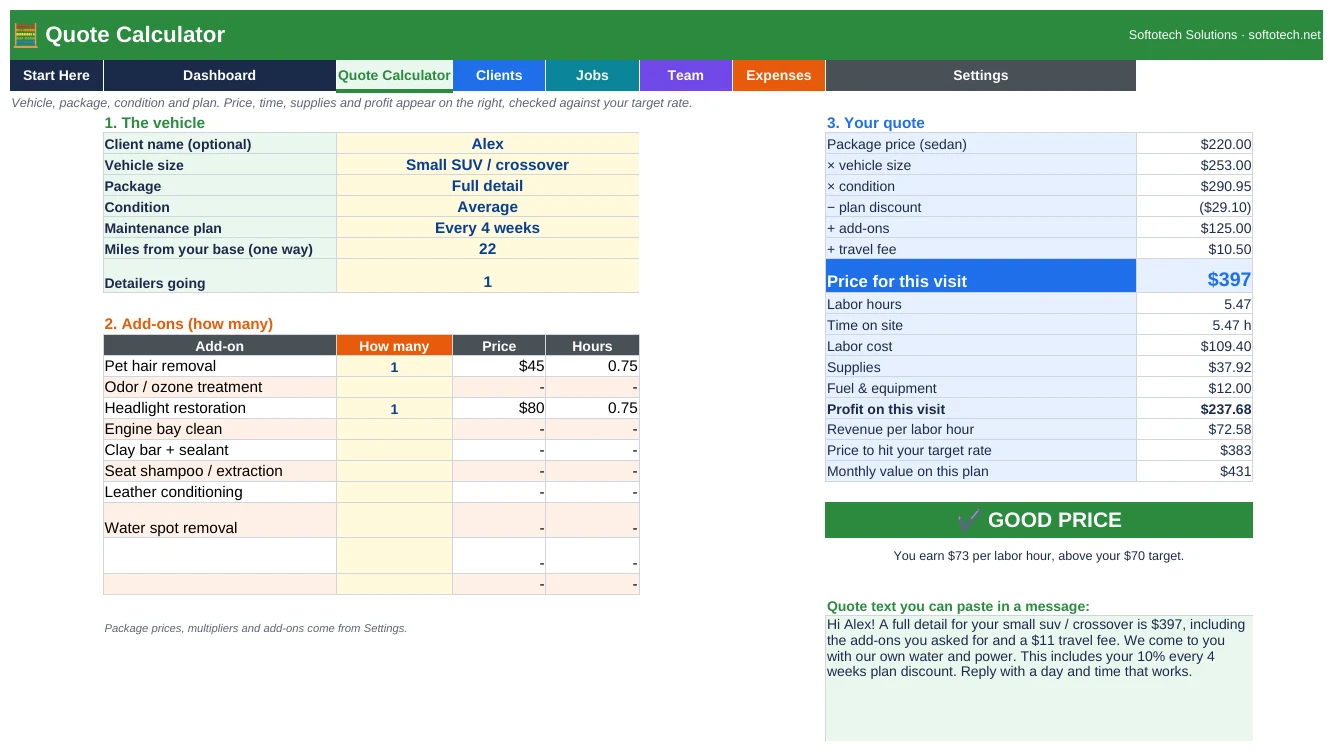Choose the Vehicle size cell 'Small SUV / crossover'
This screenshot has width=1333, height=752.
coord(487,165)
